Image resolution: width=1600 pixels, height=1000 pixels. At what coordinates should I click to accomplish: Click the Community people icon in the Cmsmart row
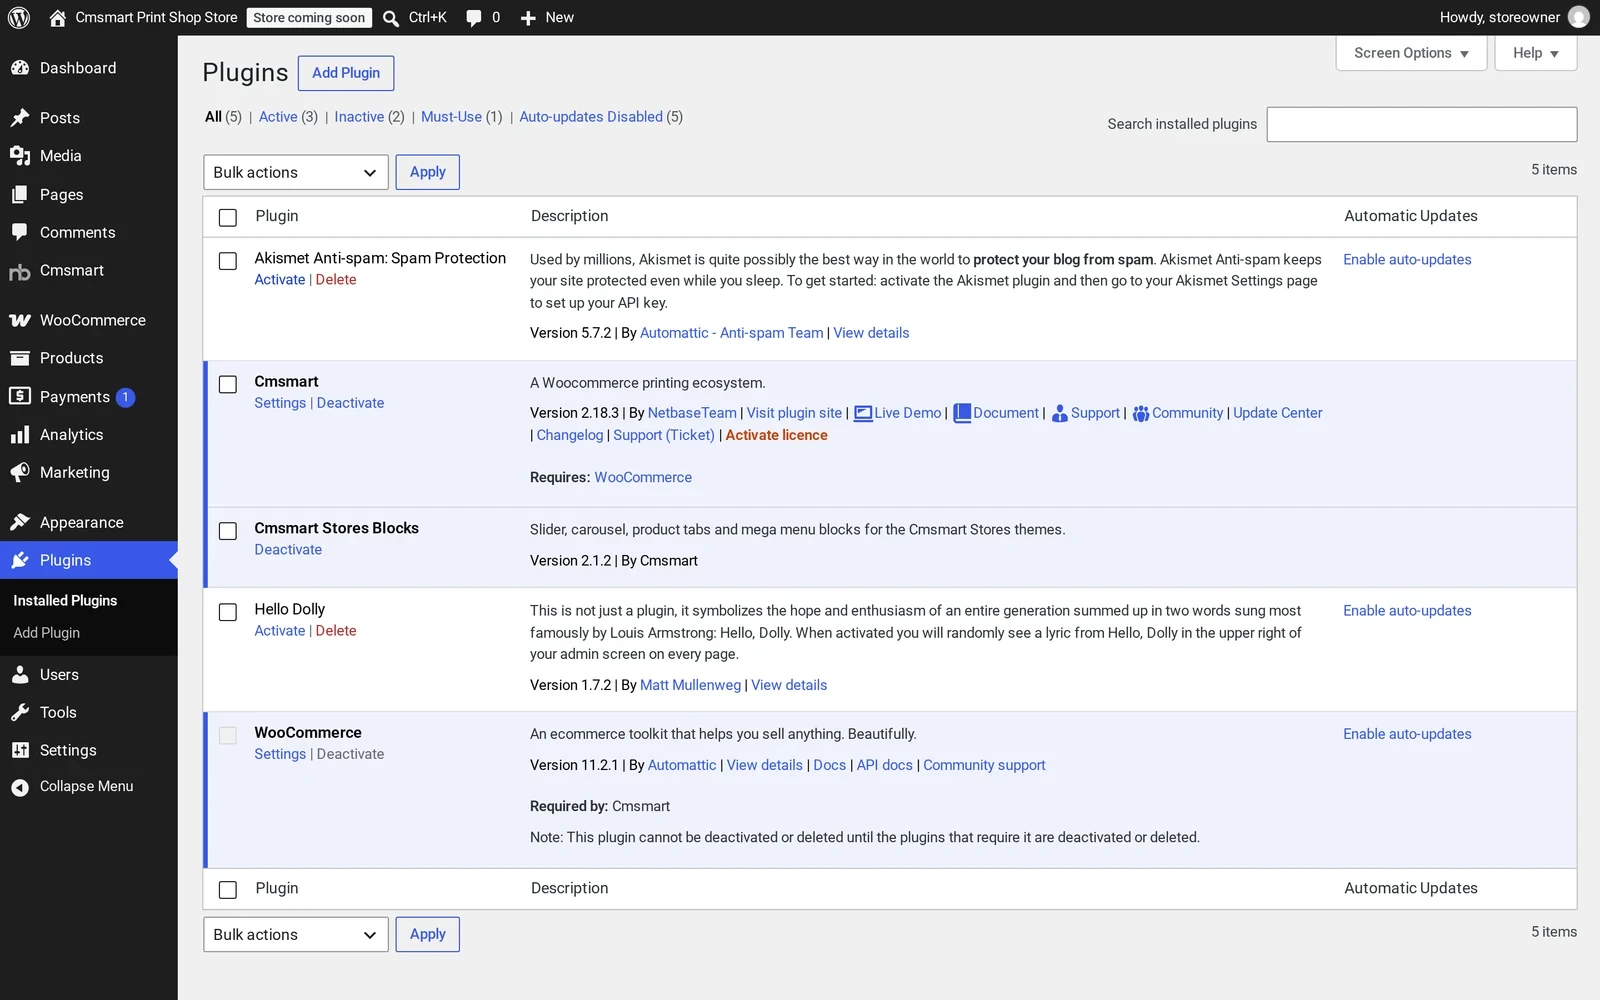pyautogui.click(x=1141, y=413)
